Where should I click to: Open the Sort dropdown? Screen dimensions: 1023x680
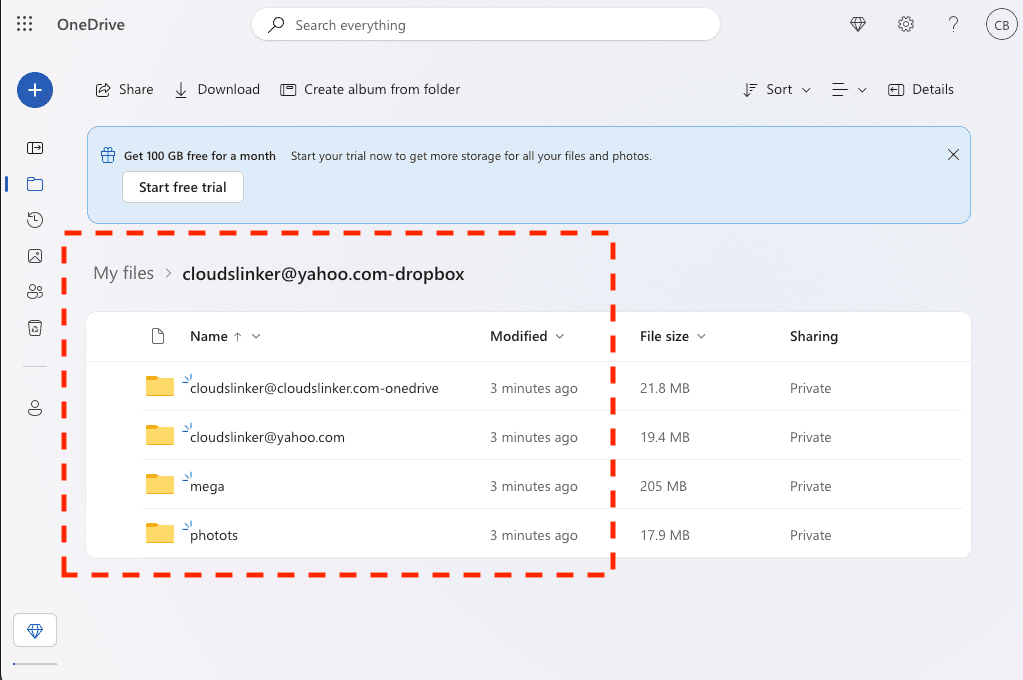(x=777, y=89)
